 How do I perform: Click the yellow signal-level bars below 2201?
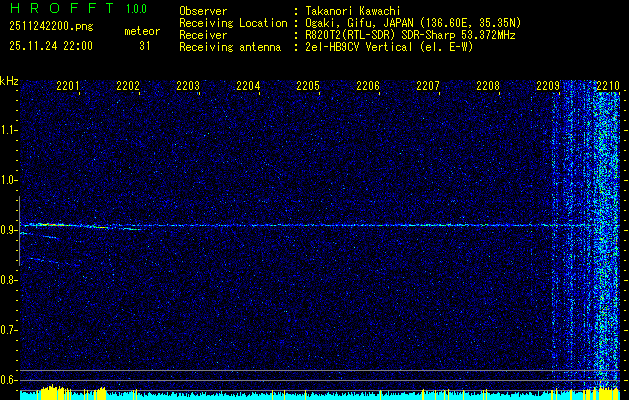(51, 392)
